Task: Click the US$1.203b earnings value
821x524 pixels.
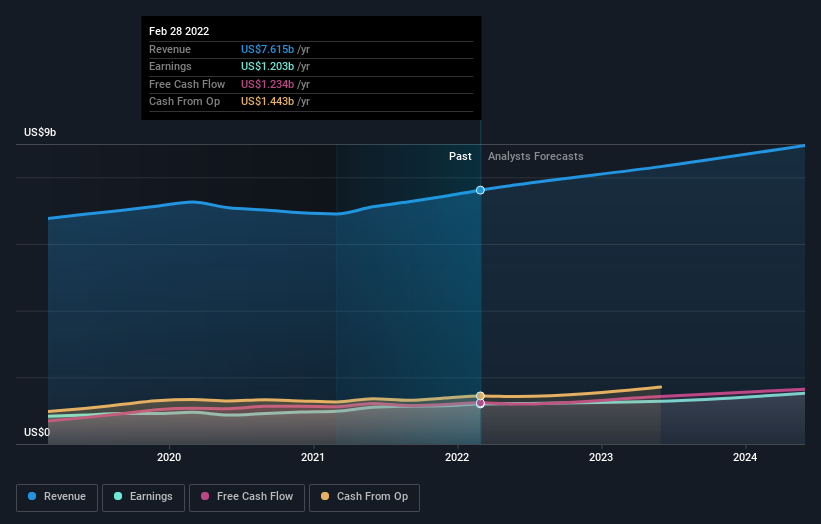Action: 268,66
